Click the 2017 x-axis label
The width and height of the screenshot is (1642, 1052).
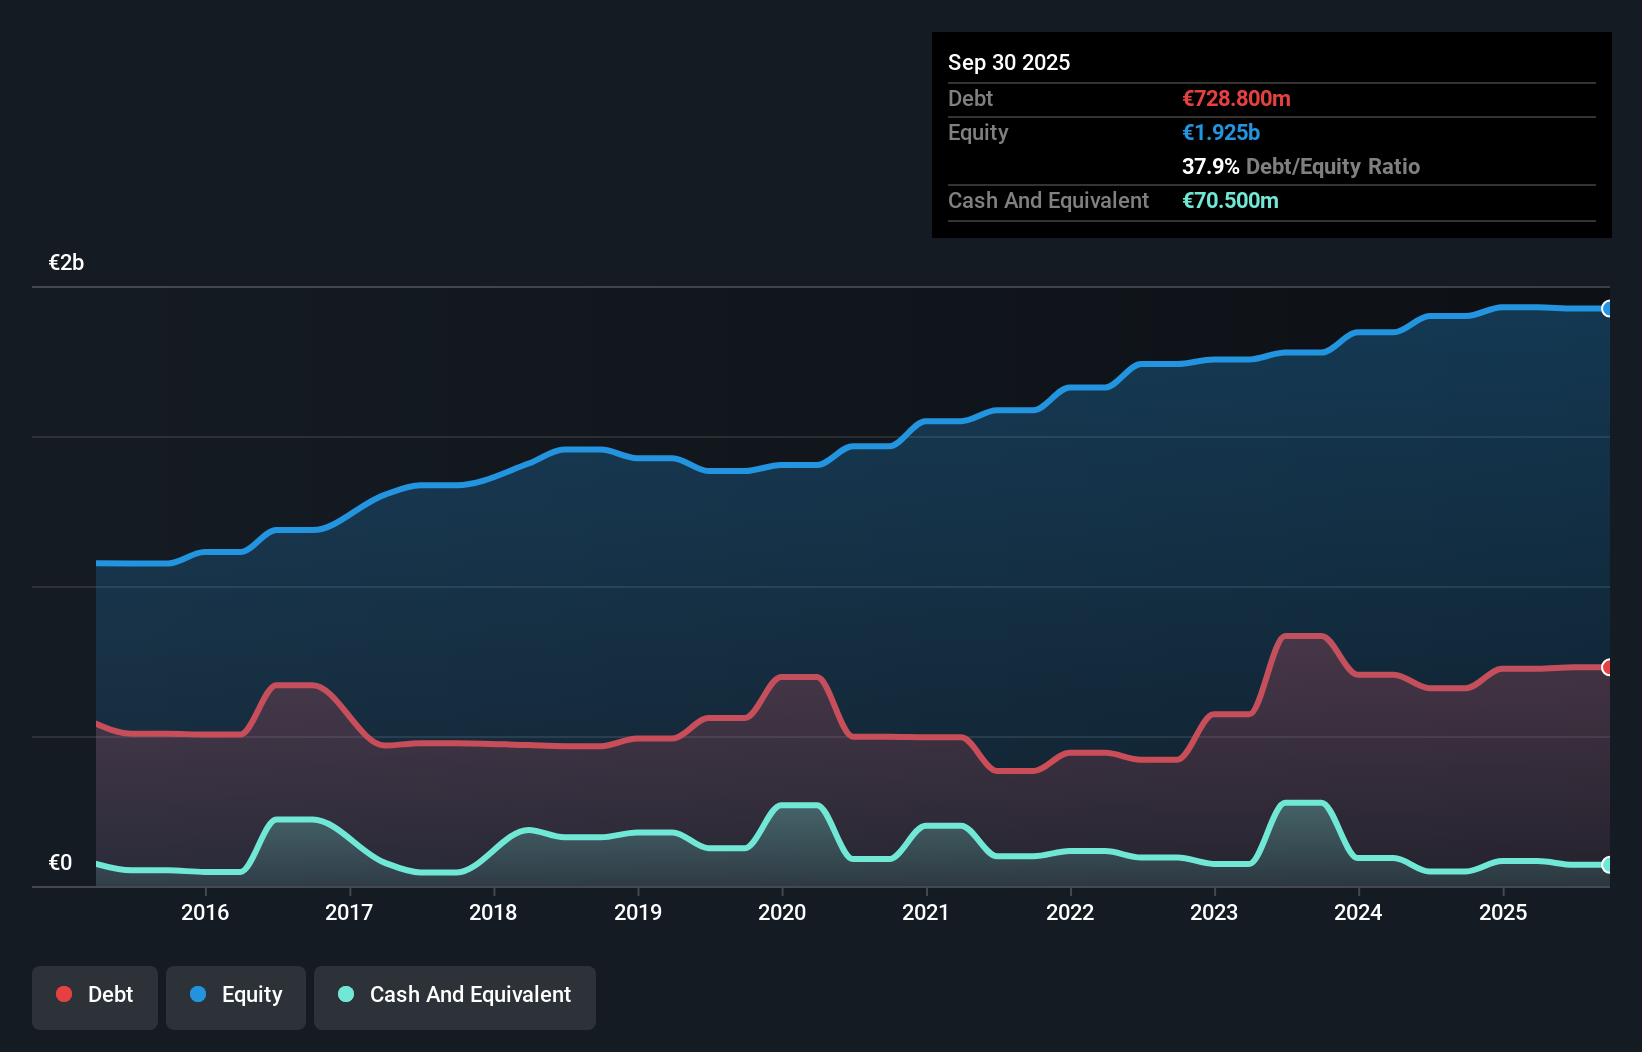click(349, 912)
